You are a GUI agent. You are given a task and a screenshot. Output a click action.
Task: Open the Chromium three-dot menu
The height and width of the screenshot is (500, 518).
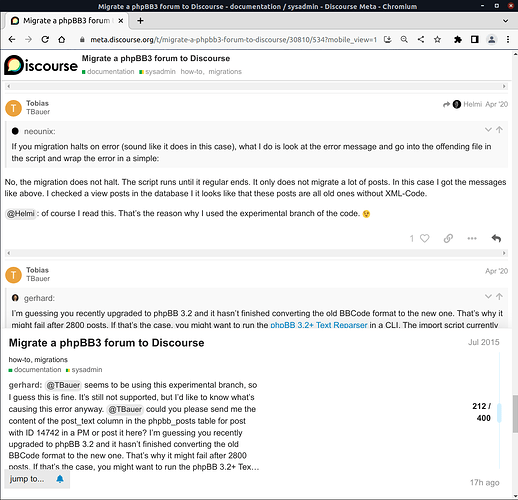coord(508,40)
